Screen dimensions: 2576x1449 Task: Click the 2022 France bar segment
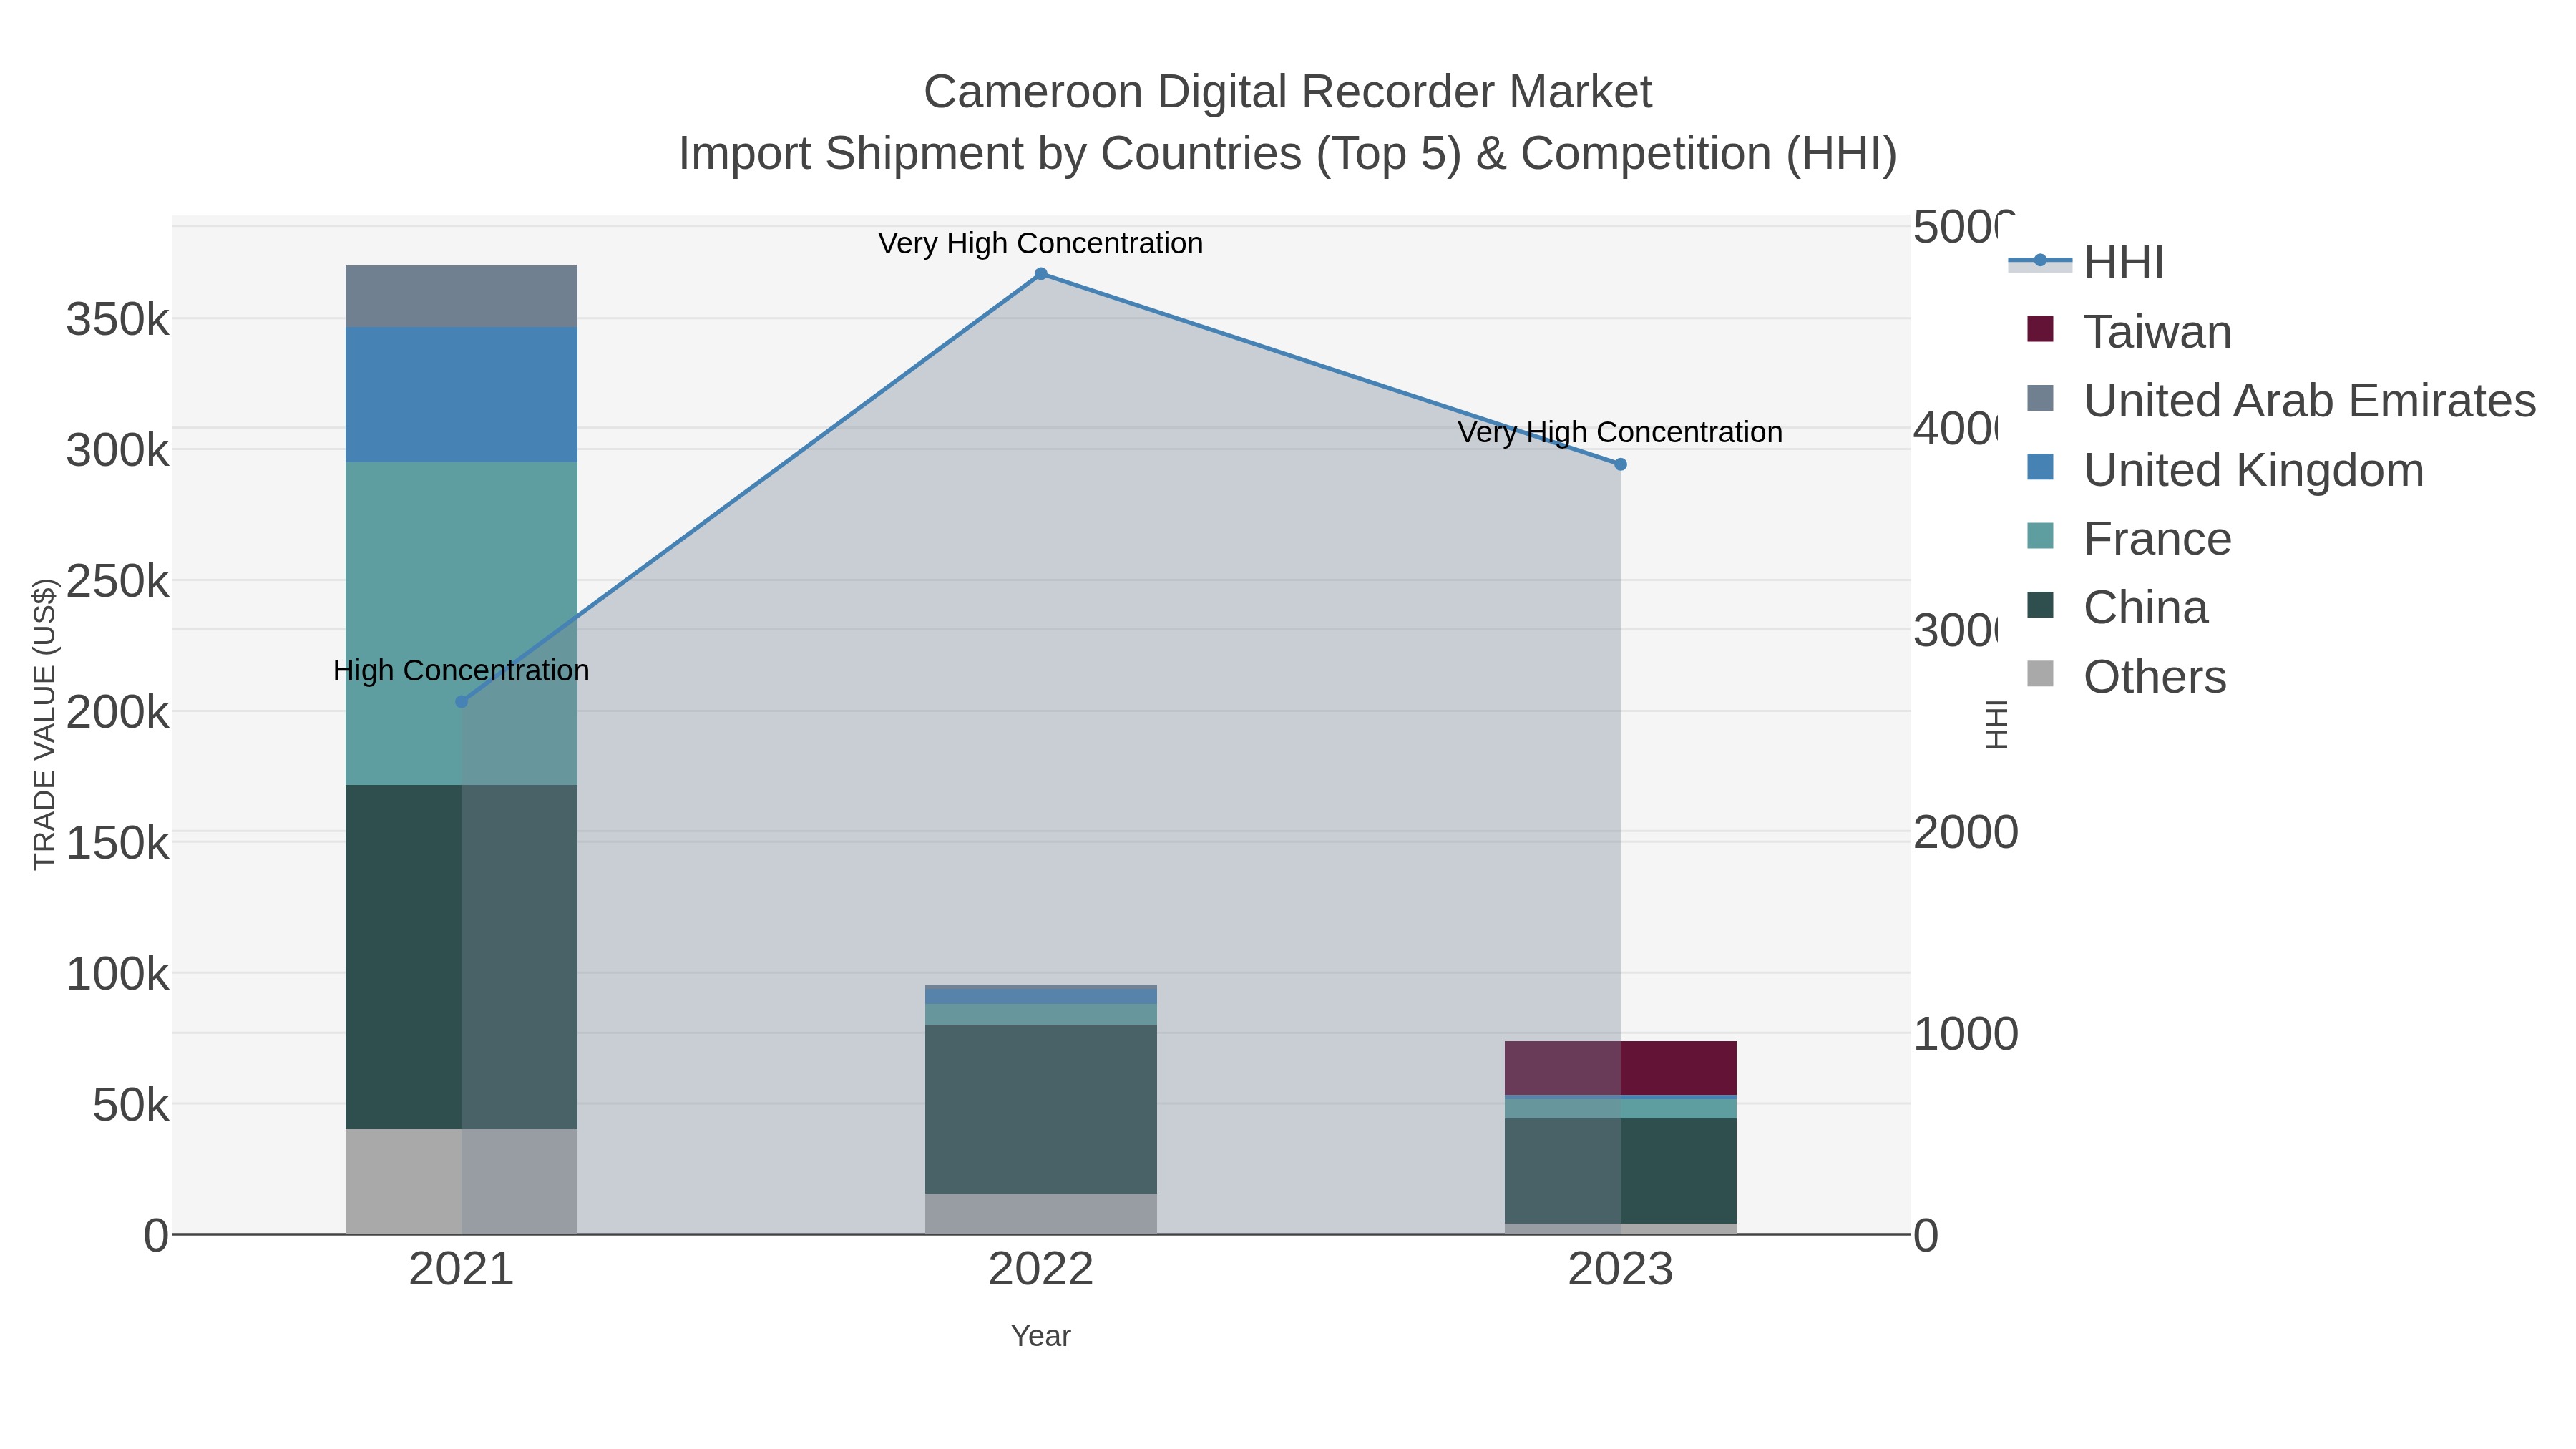[x=1041, y=1015]
